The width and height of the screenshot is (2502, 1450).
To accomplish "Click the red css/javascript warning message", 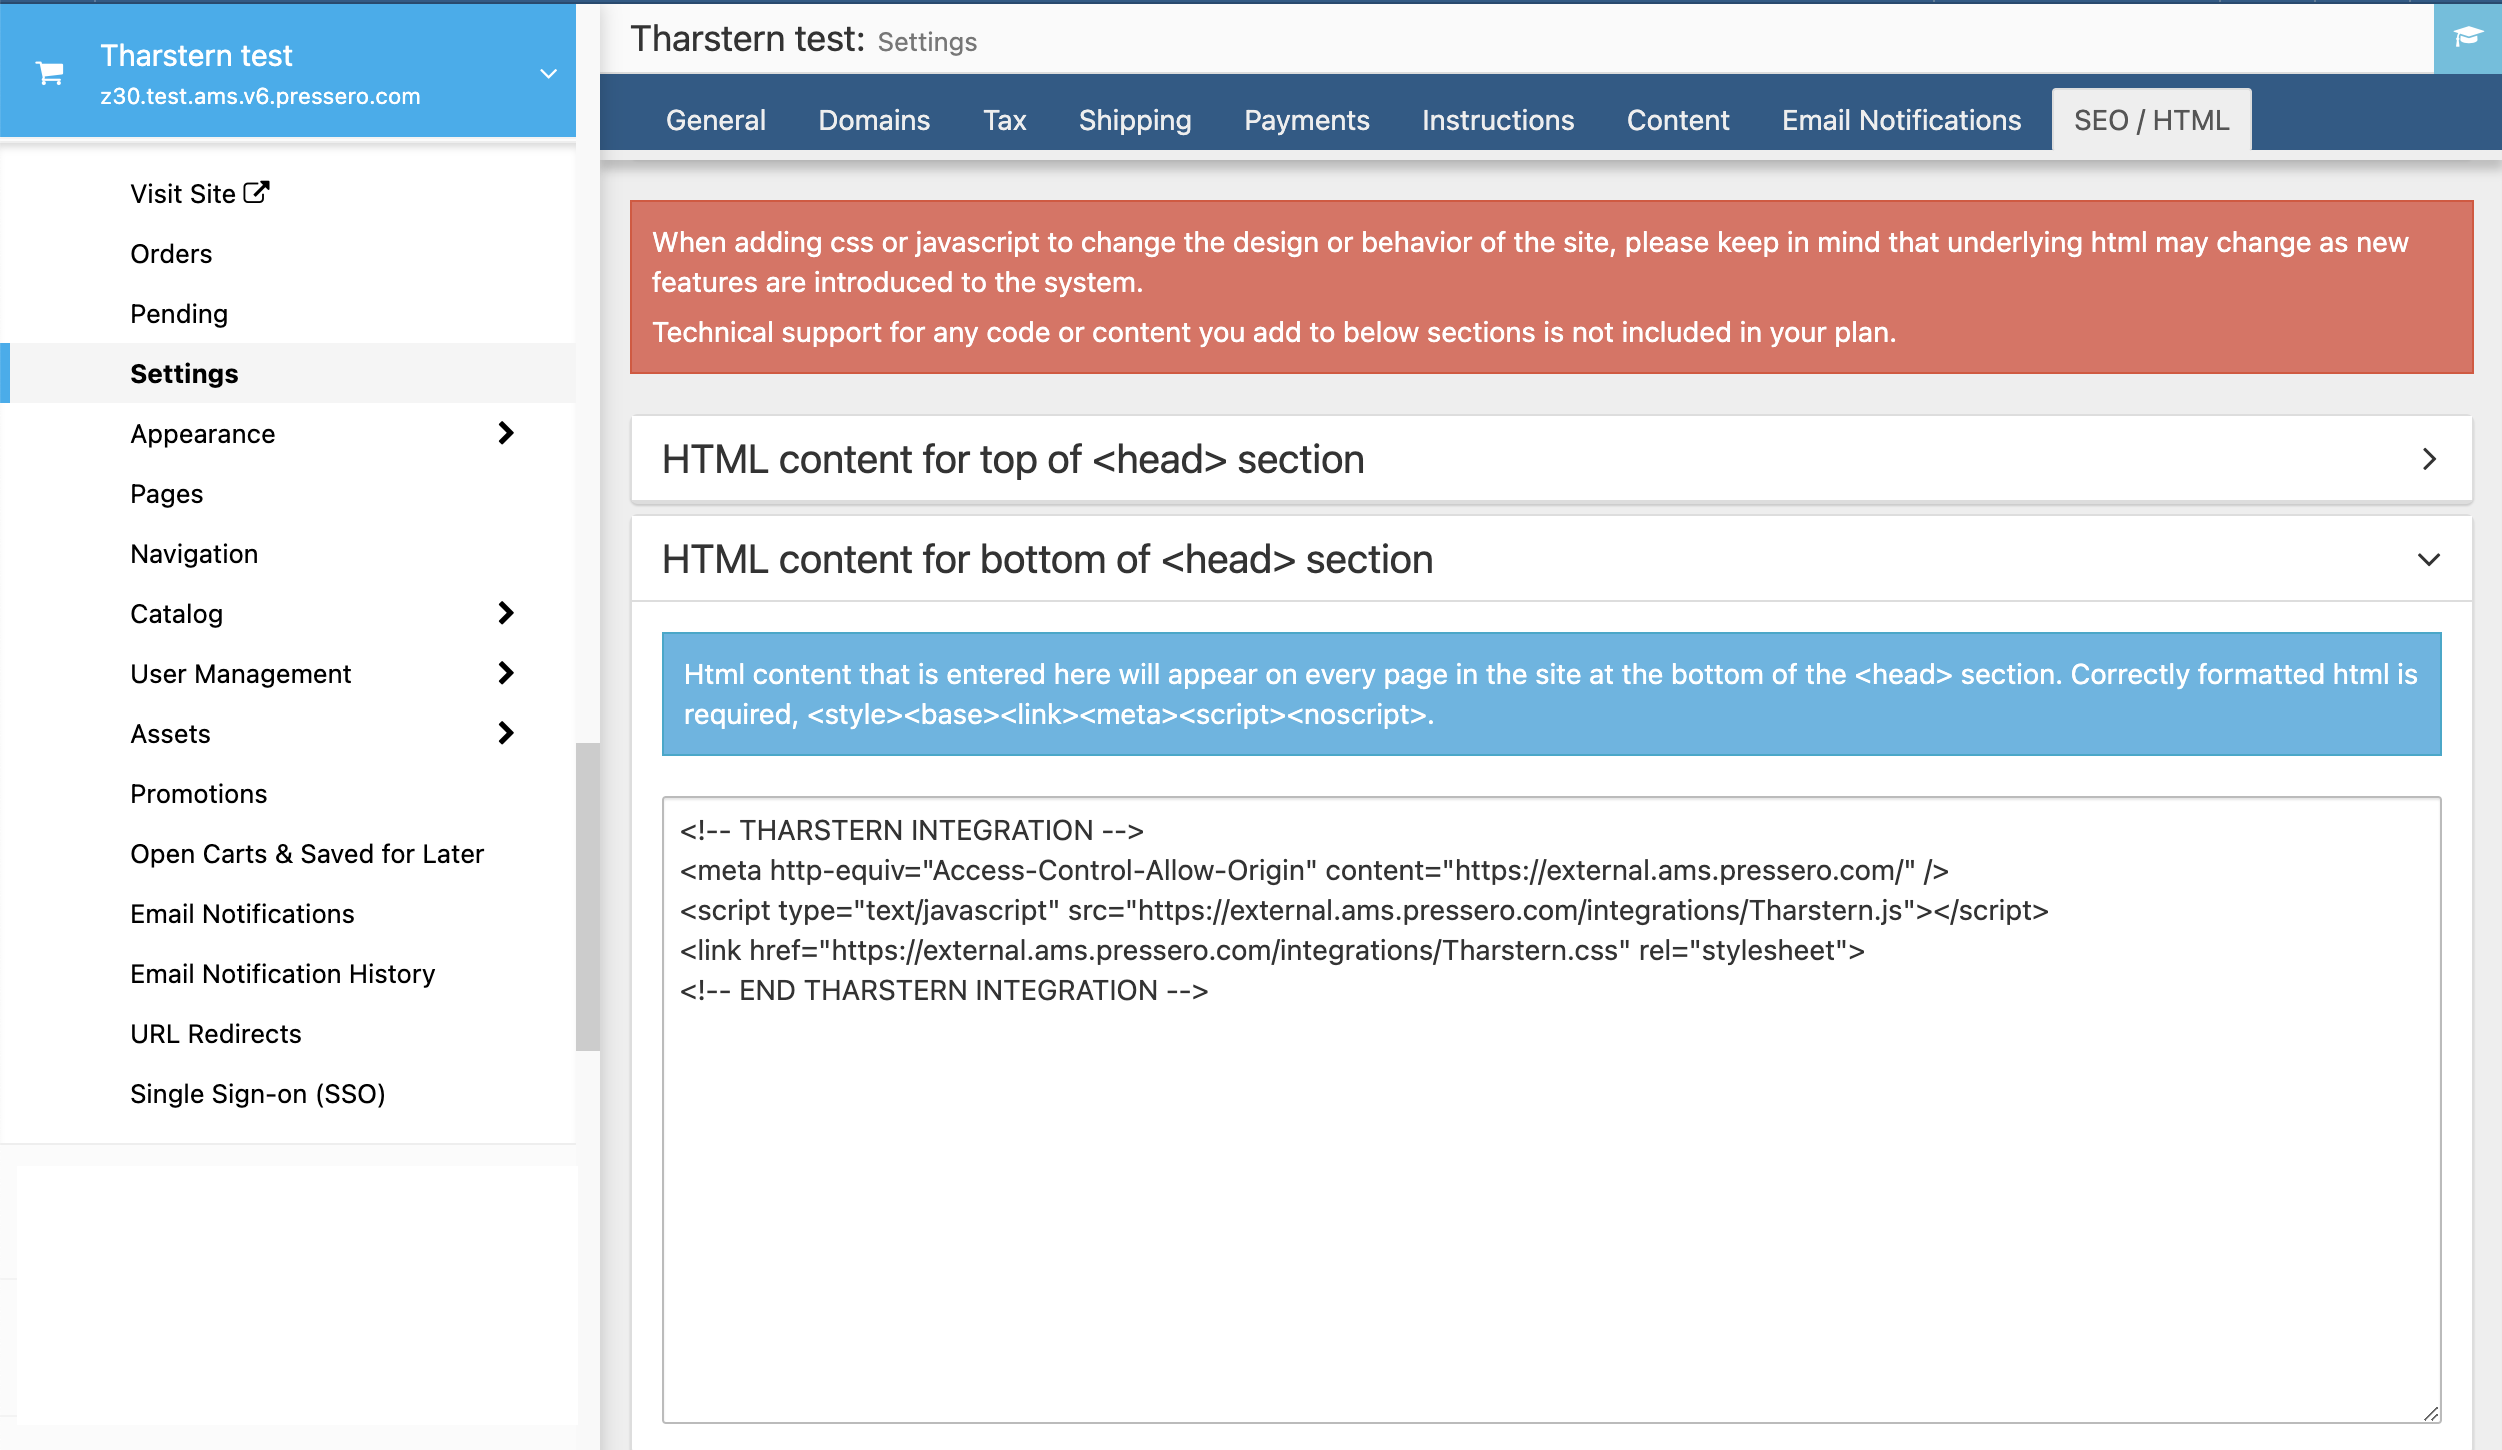I will (x=1552, y=287).
